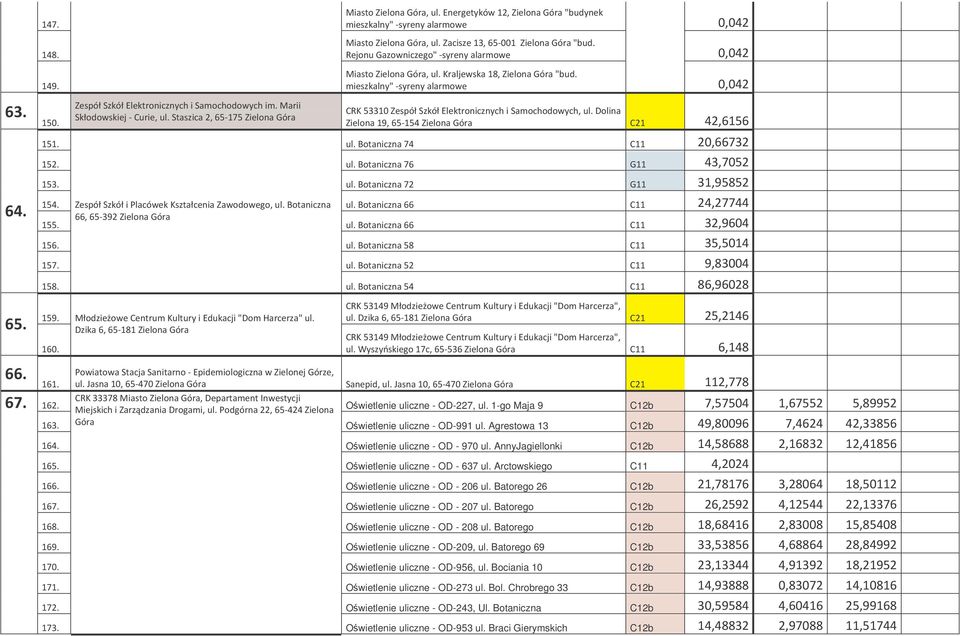Click the value 31,95852

click(x=723, y=182)
